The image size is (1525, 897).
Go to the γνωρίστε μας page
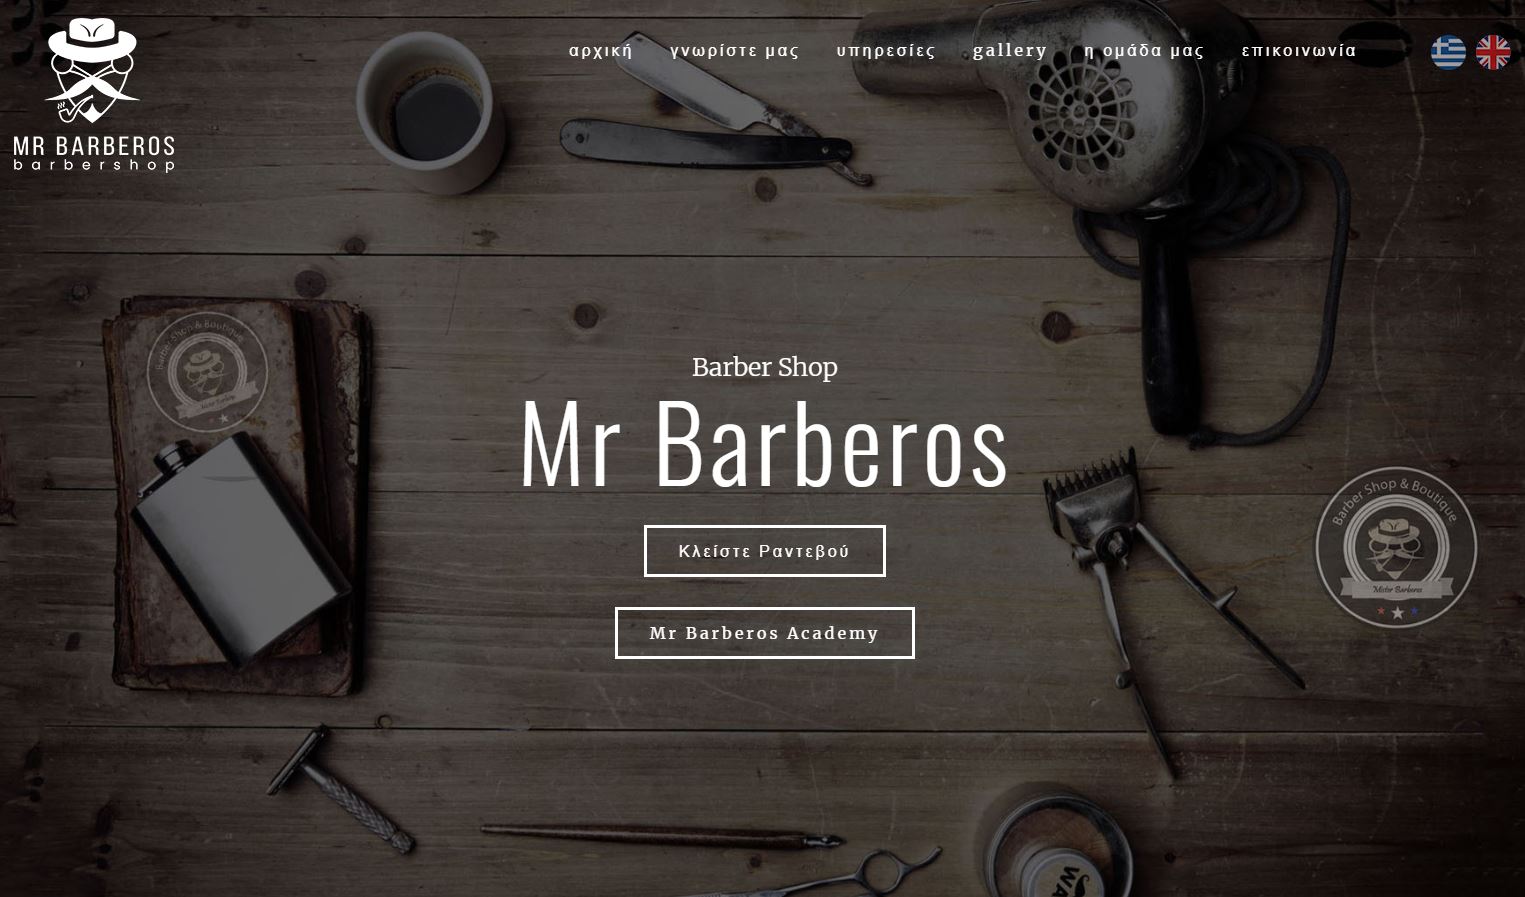(735, 51)
